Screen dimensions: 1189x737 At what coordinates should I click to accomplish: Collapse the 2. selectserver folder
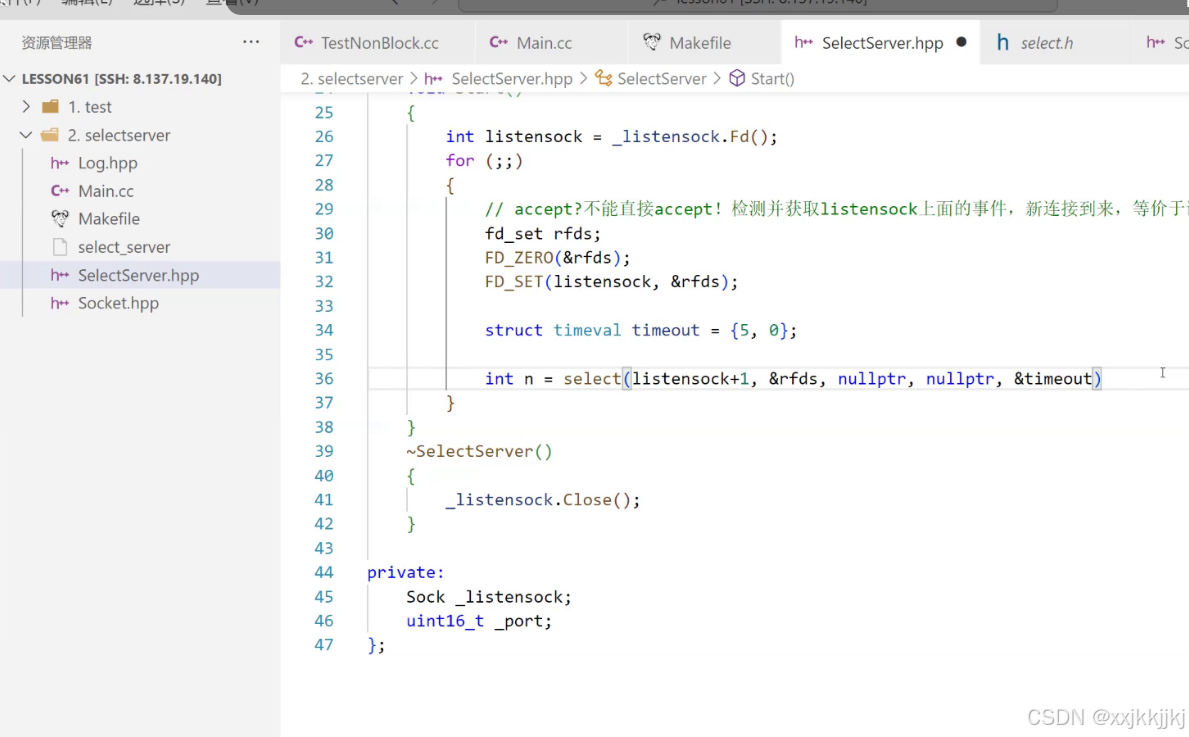[x=27, y=135]
